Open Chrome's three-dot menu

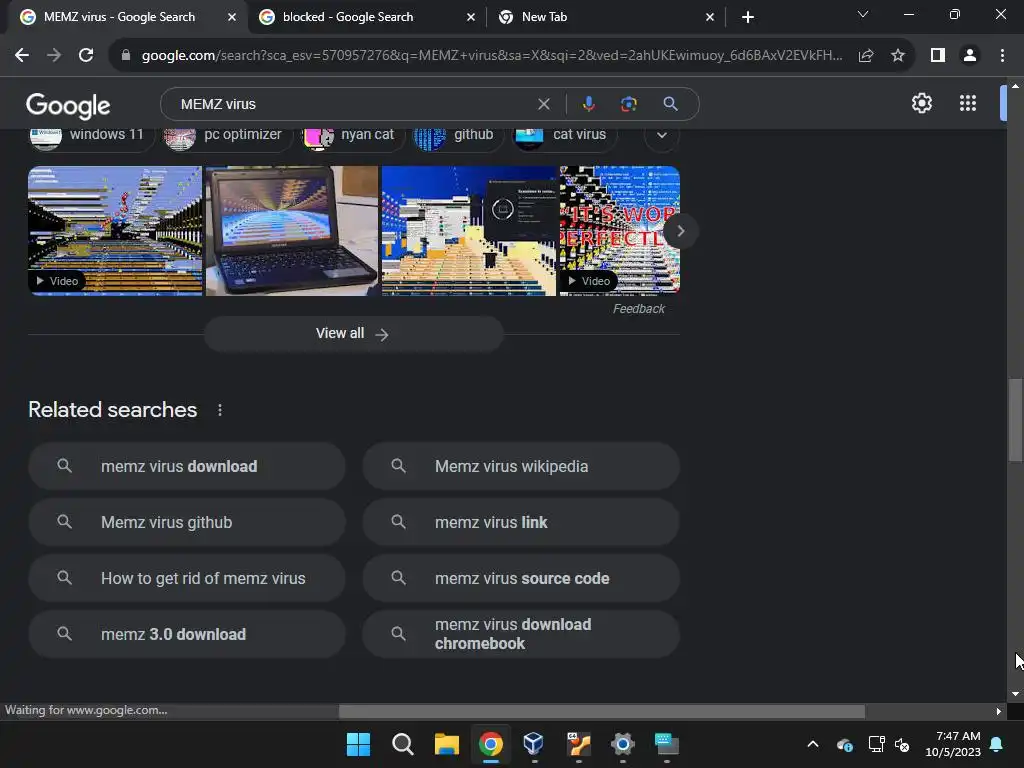point(1002,56)
